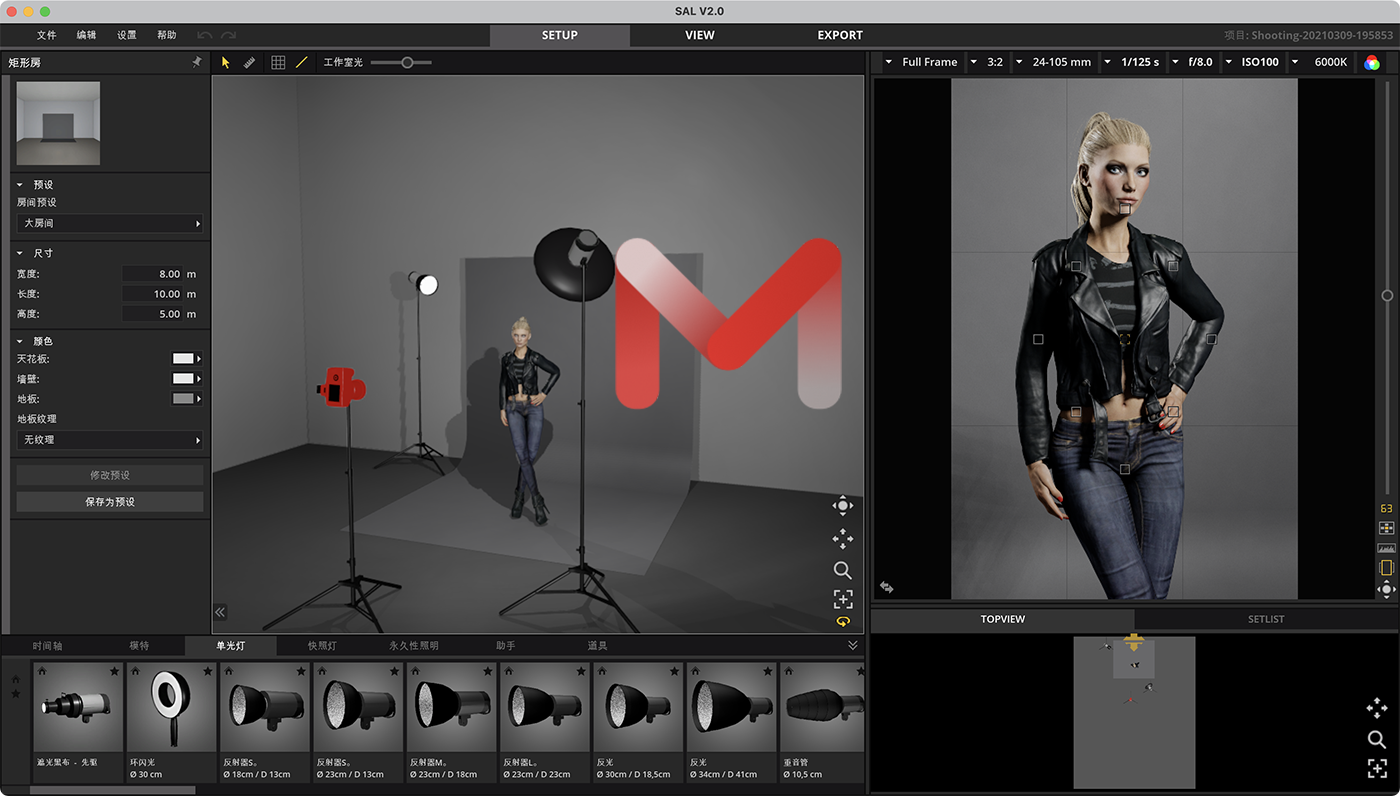The width and height of the screenshot is (1400, 796).
Task: Click the 保存为预设 button
Action: click(x=110, y=502)
